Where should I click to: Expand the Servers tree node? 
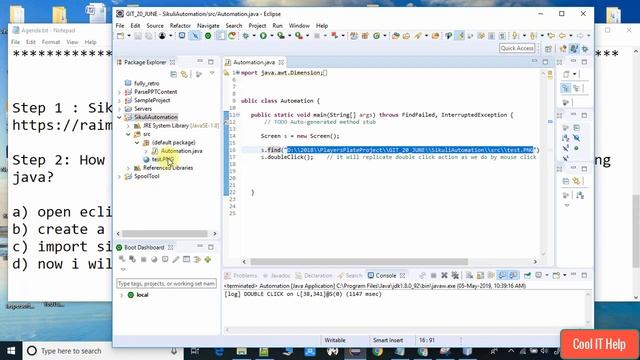(120, 109)
